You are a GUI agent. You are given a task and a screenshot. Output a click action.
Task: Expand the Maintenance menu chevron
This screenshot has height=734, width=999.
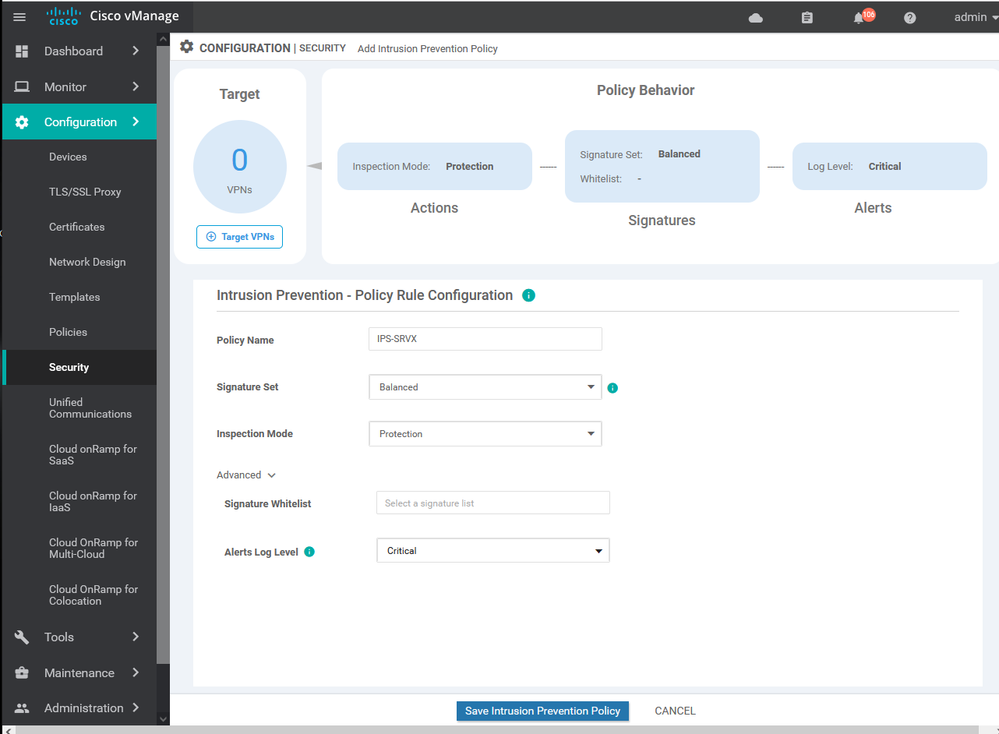tap(135, 673)
